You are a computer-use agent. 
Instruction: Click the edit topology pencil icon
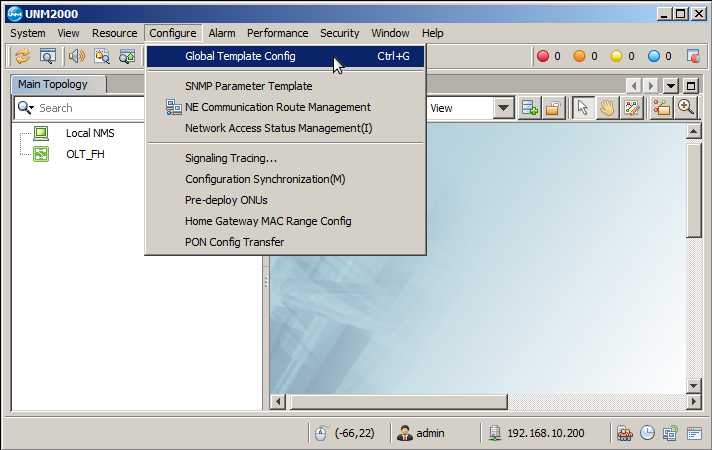pos(632,108)
